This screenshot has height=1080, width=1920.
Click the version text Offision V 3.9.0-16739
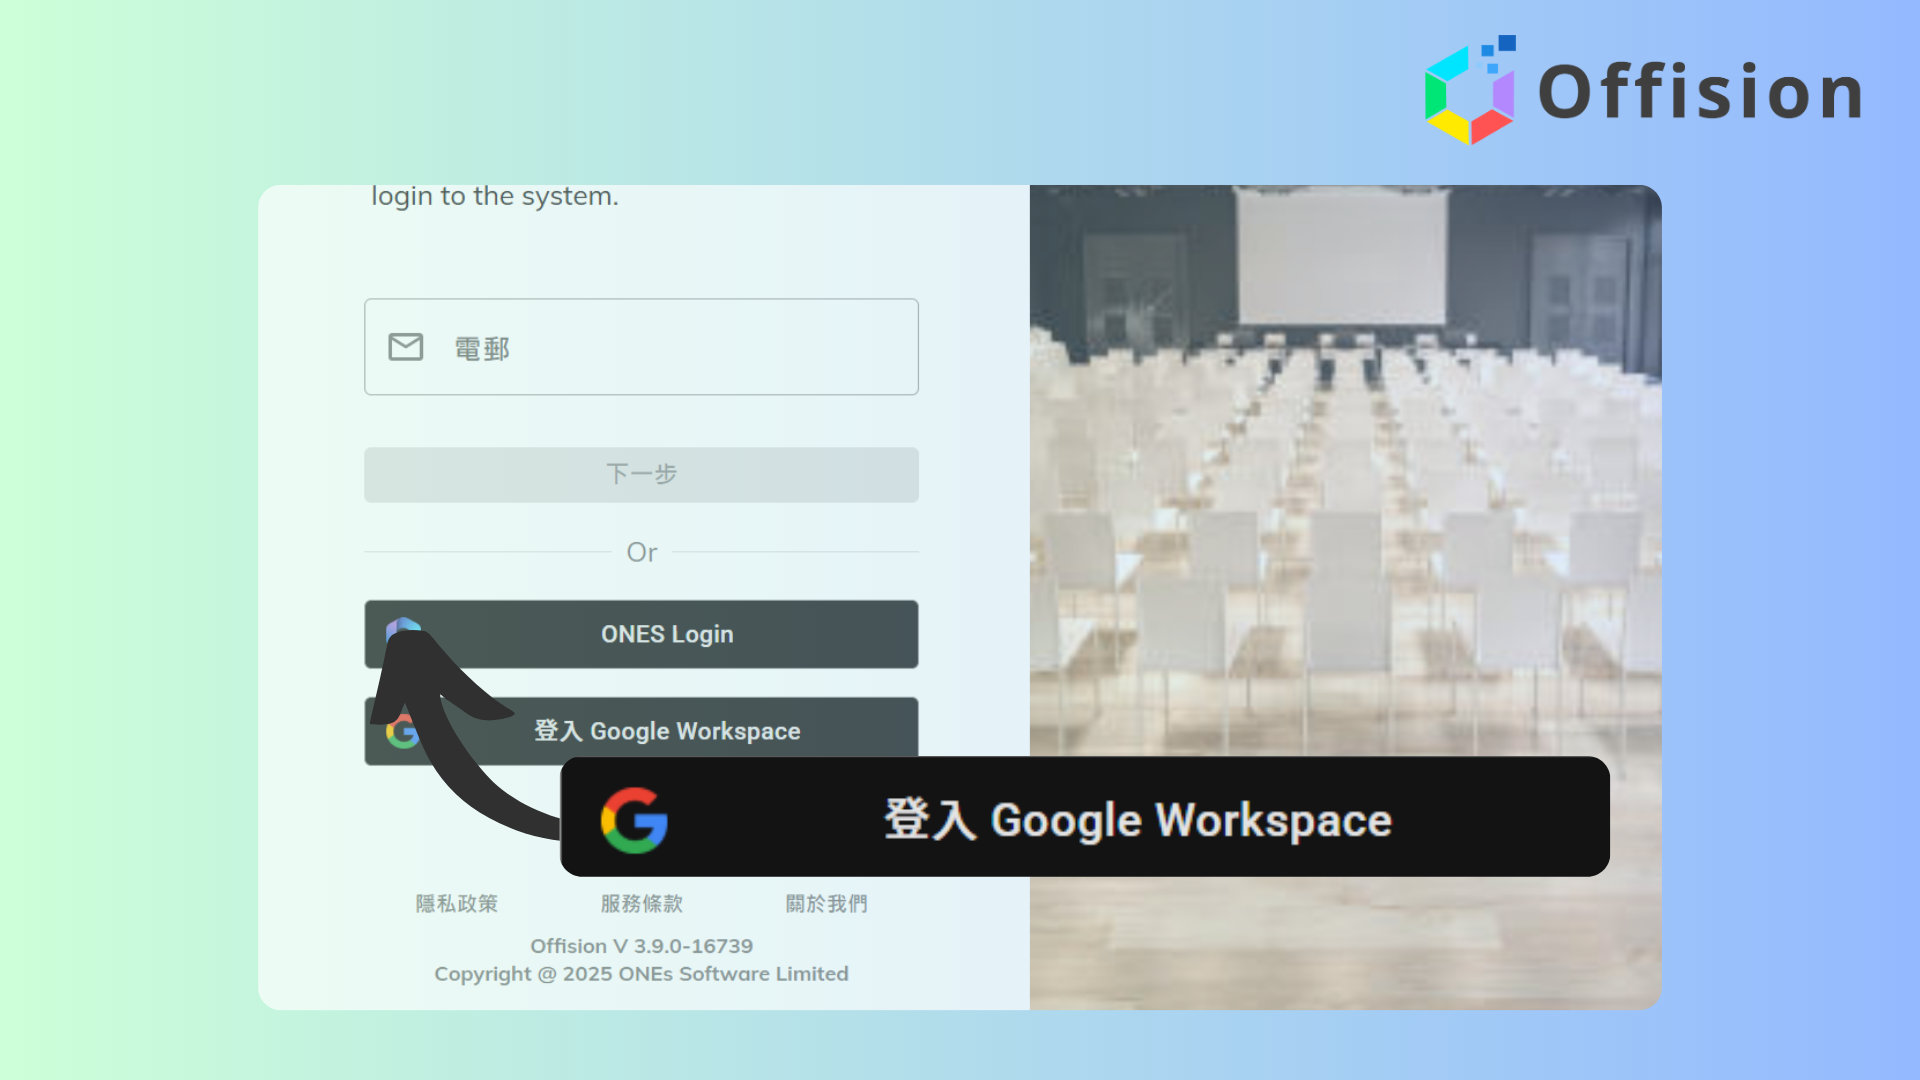(x=641, y=945)
